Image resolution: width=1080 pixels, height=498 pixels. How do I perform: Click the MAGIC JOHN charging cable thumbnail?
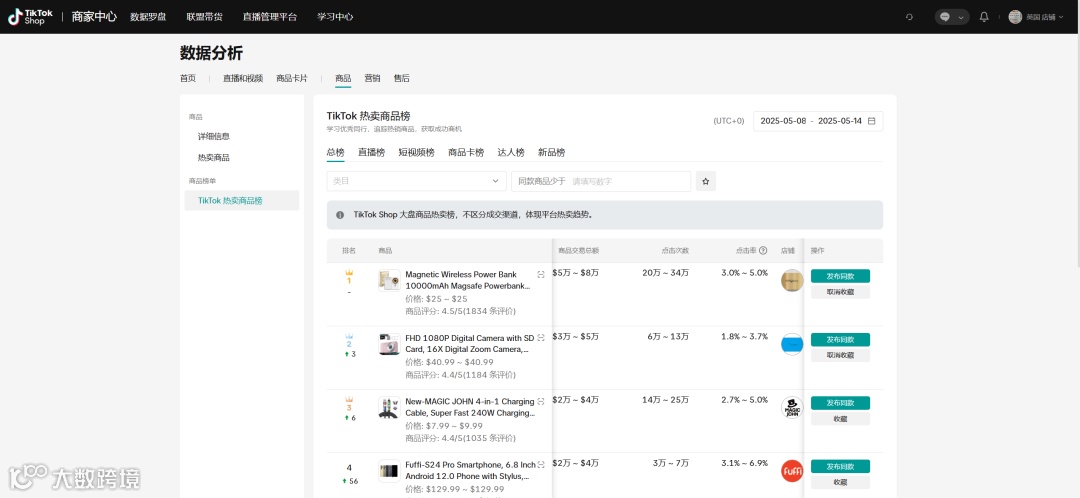click(389, 408)
